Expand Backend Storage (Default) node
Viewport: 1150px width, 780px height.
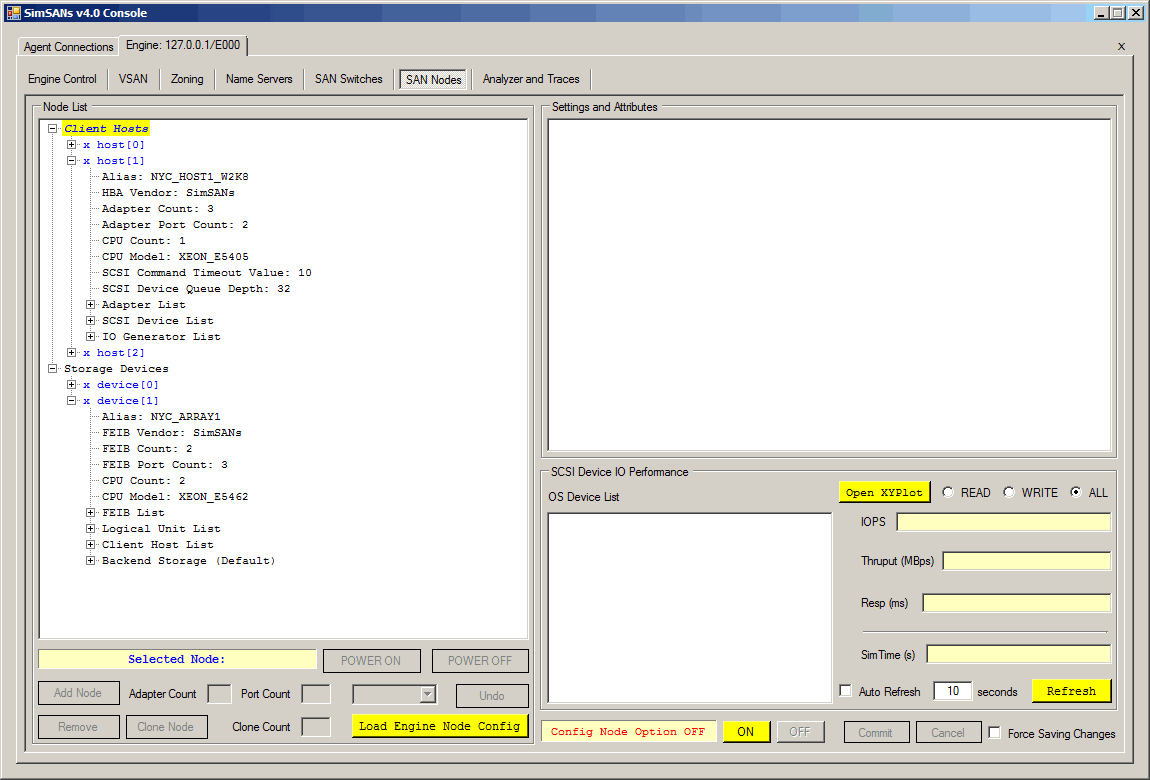(x=91, y=561)
